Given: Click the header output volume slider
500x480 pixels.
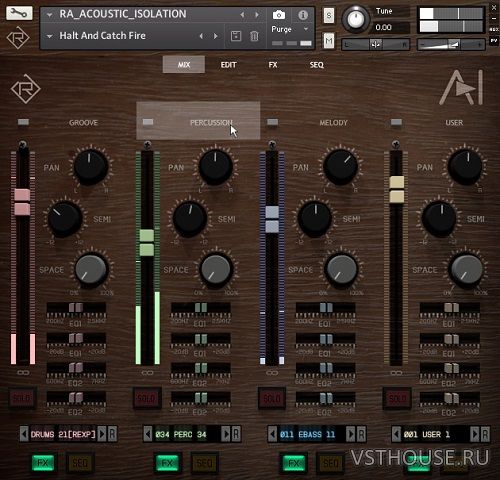Looking at the screenshot, I should point(451,44).
